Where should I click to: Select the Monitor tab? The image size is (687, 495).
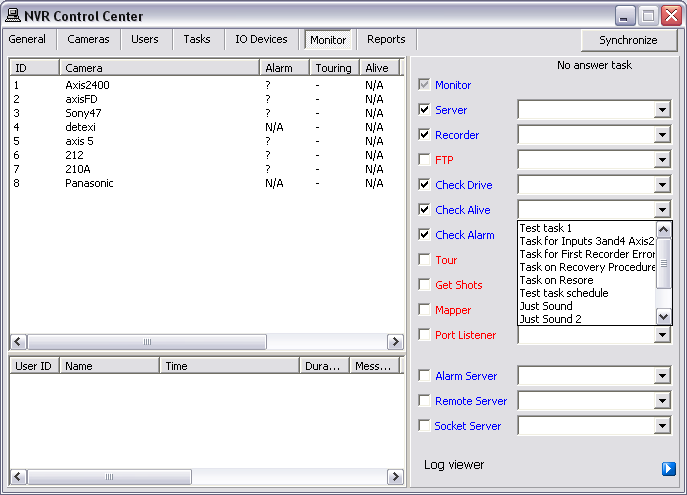[x=328, y=40]
